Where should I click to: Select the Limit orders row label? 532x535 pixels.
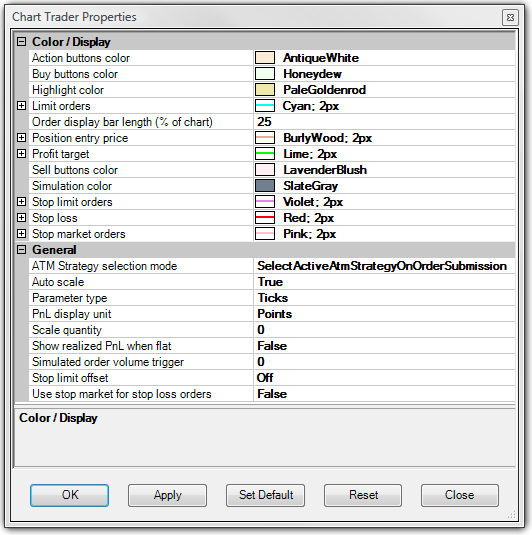click(61, 106)
